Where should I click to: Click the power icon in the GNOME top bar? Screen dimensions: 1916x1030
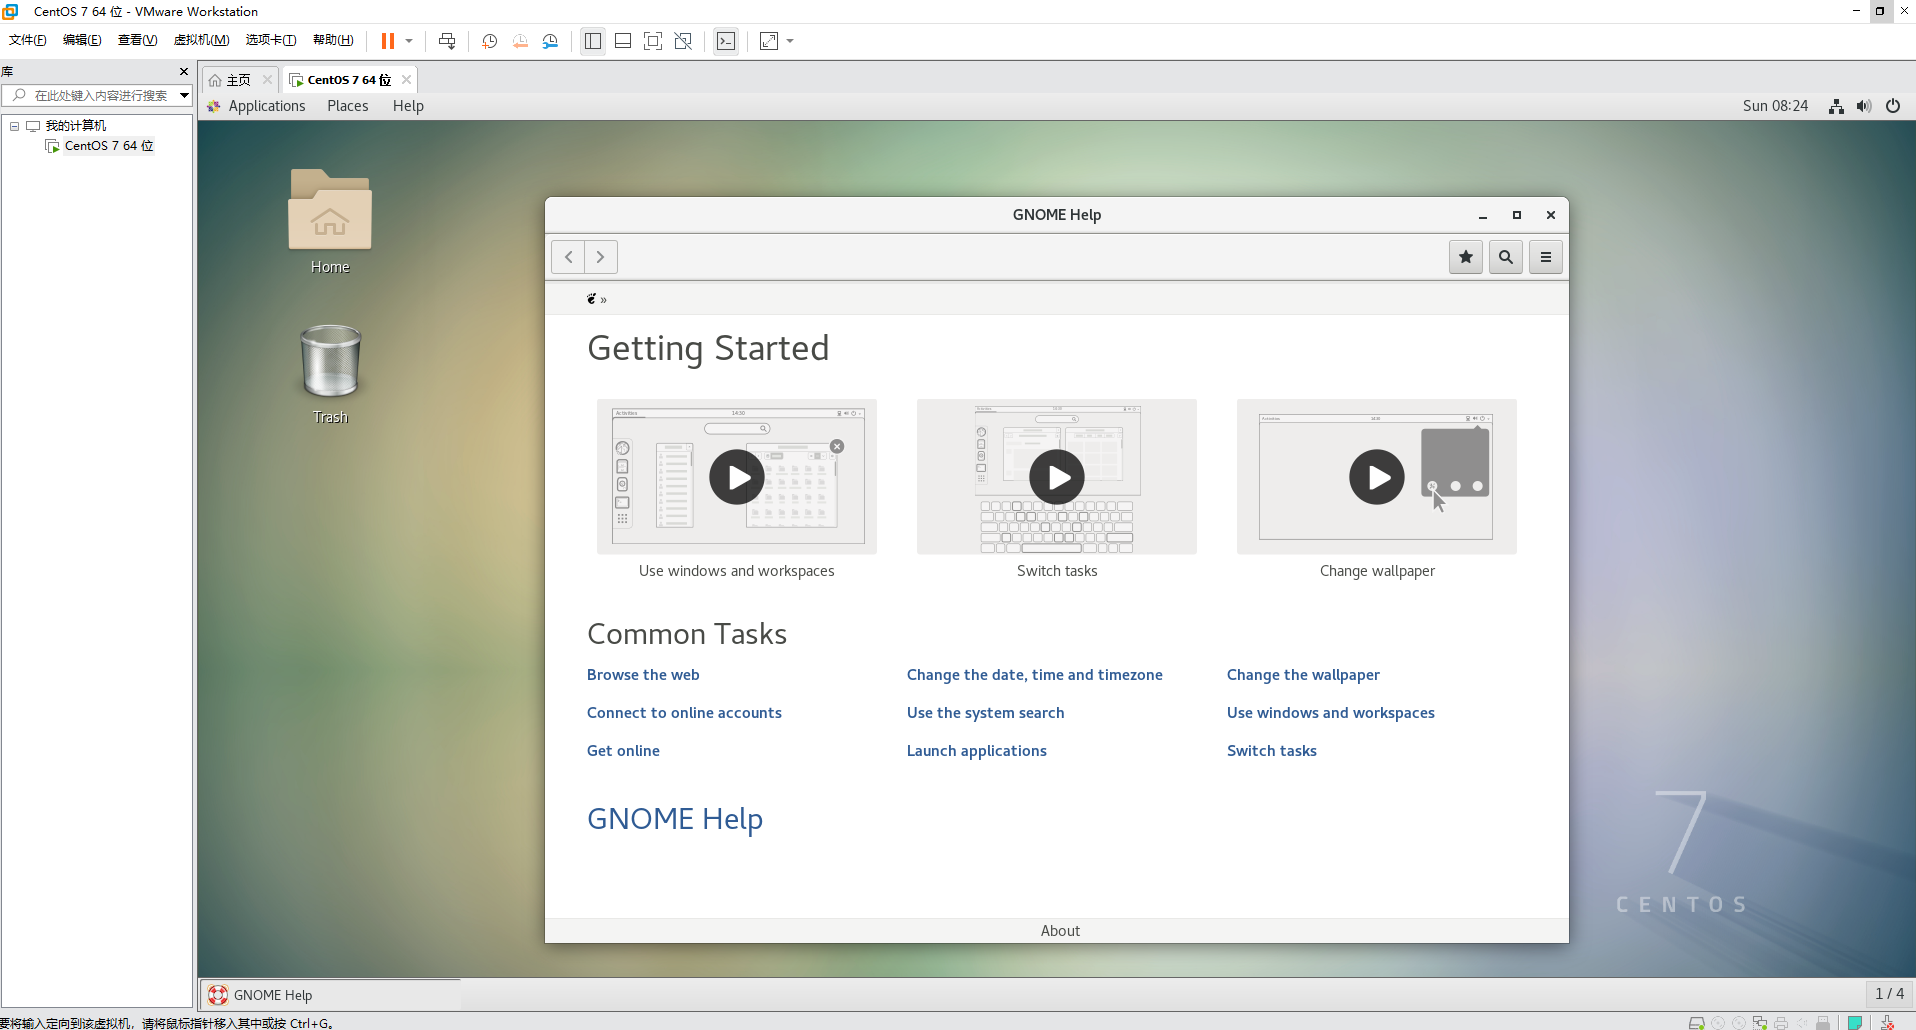(x=1893, y=106)
